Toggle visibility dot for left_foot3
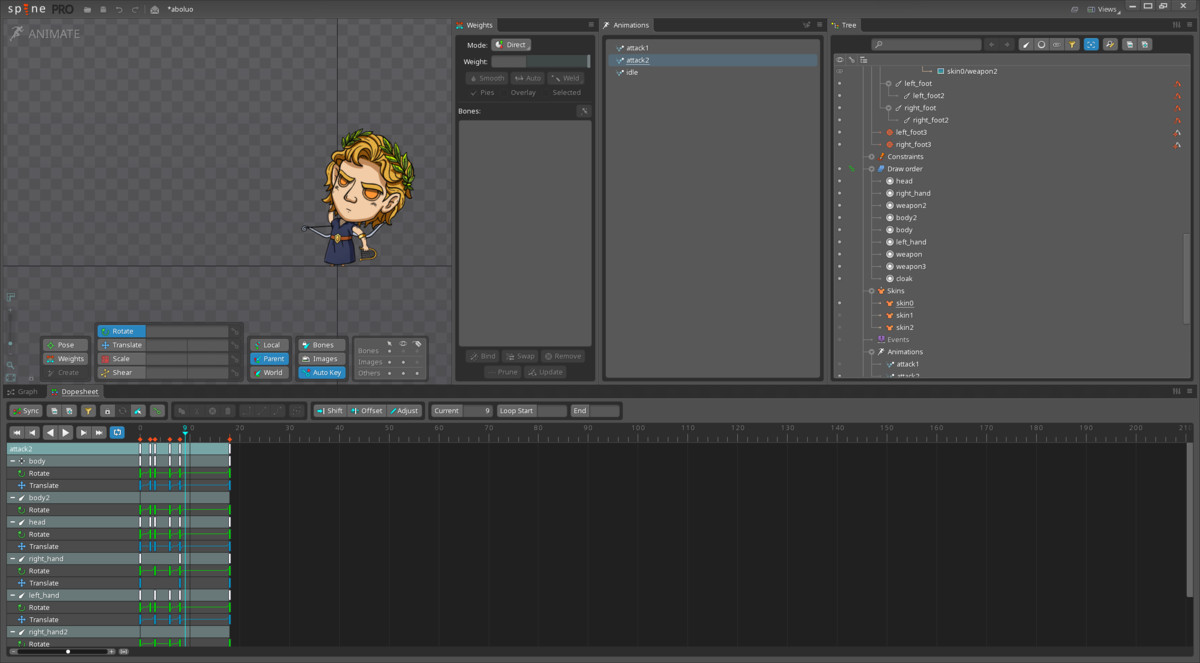This screenshot has width=1200, height=663. (x=839, y=132)
